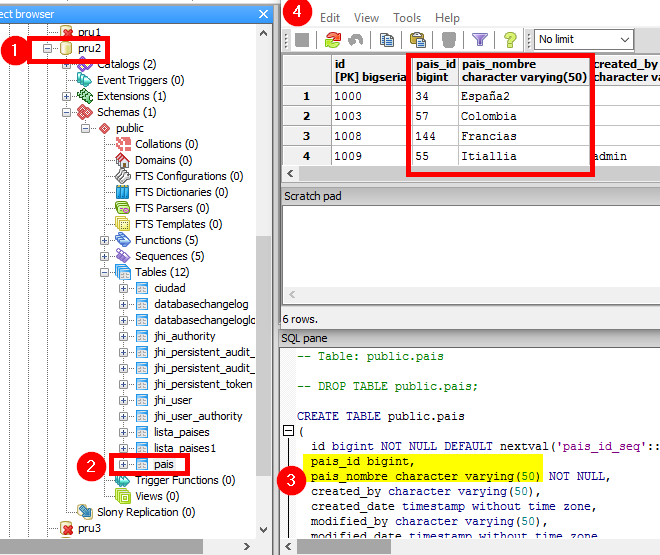This screenshot has width=660, height=555.
Task: Select row 2 header in data grid
Action: click(307, 116)
